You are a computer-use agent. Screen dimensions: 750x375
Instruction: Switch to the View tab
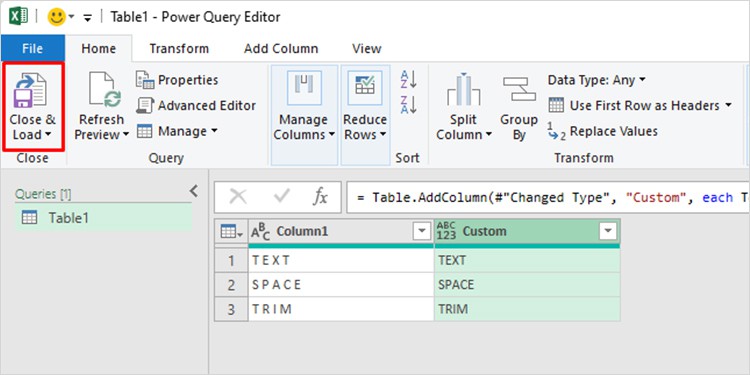[x=367, y=49]
